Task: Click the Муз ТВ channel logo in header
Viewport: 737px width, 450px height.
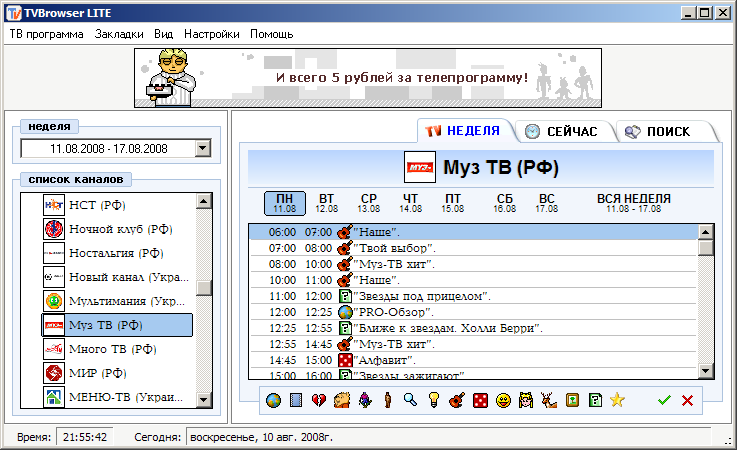Action: pyautogui.click(x=420, y=167)
